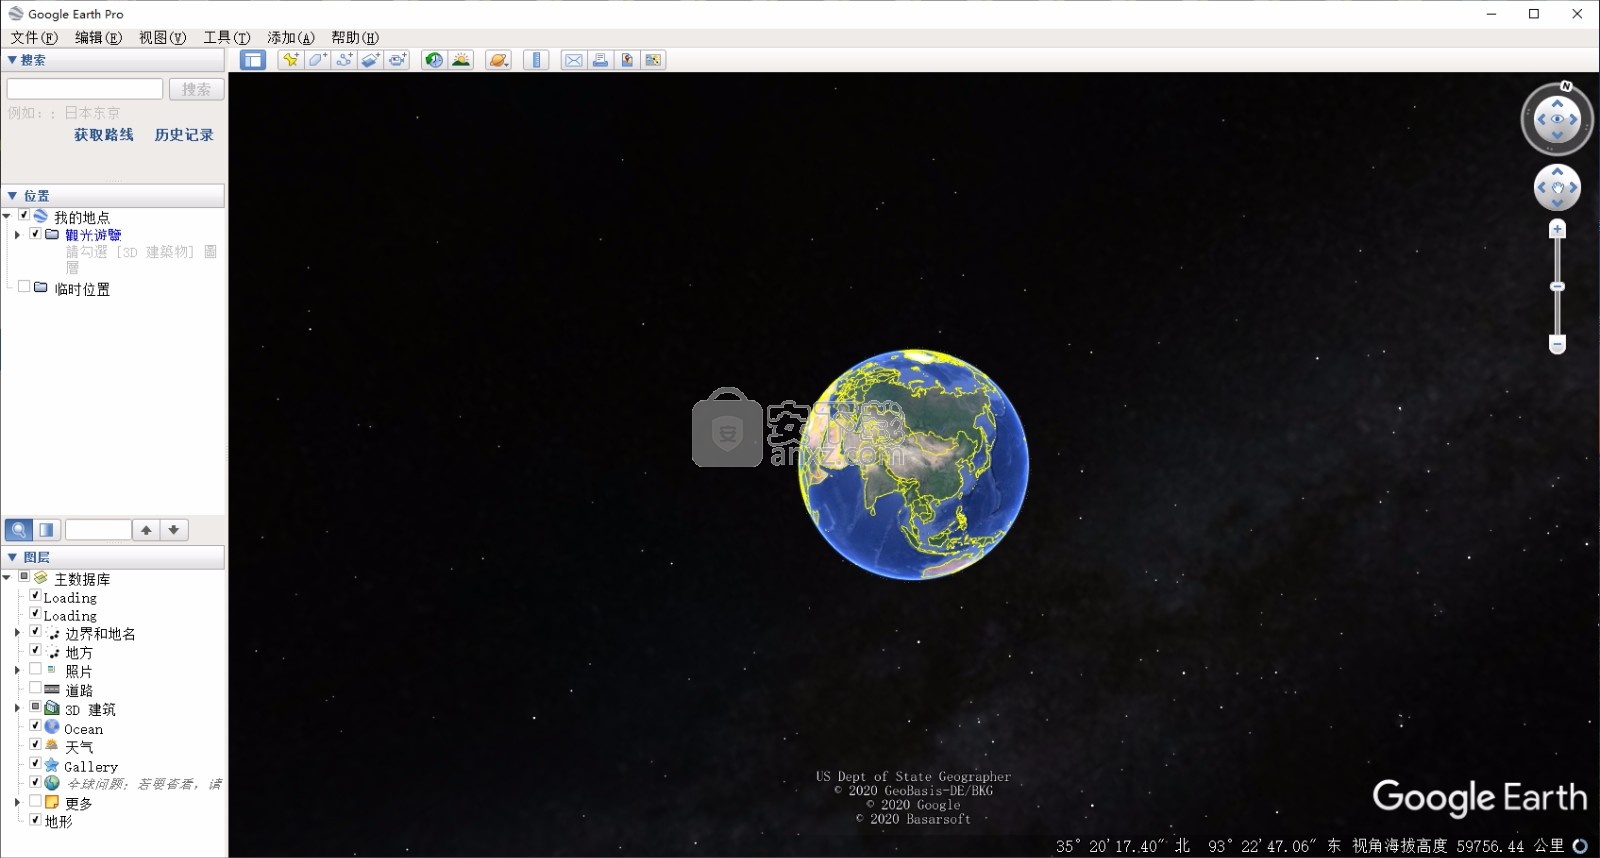Open the 视图(V) menu

pos(162,37)
